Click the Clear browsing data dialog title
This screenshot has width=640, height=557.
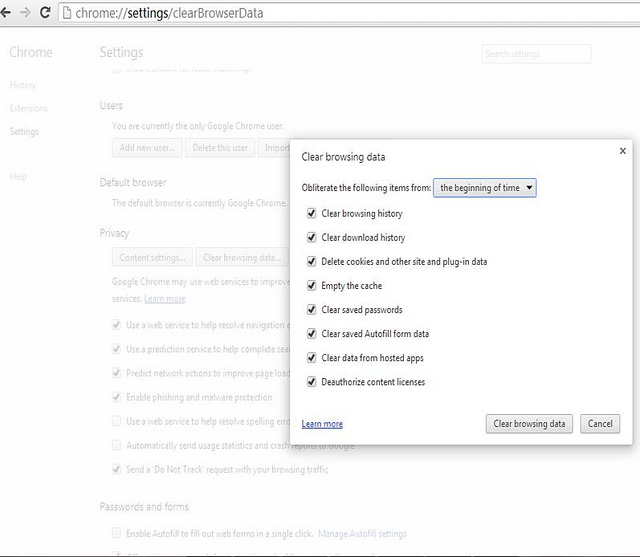tap(343, 157)
